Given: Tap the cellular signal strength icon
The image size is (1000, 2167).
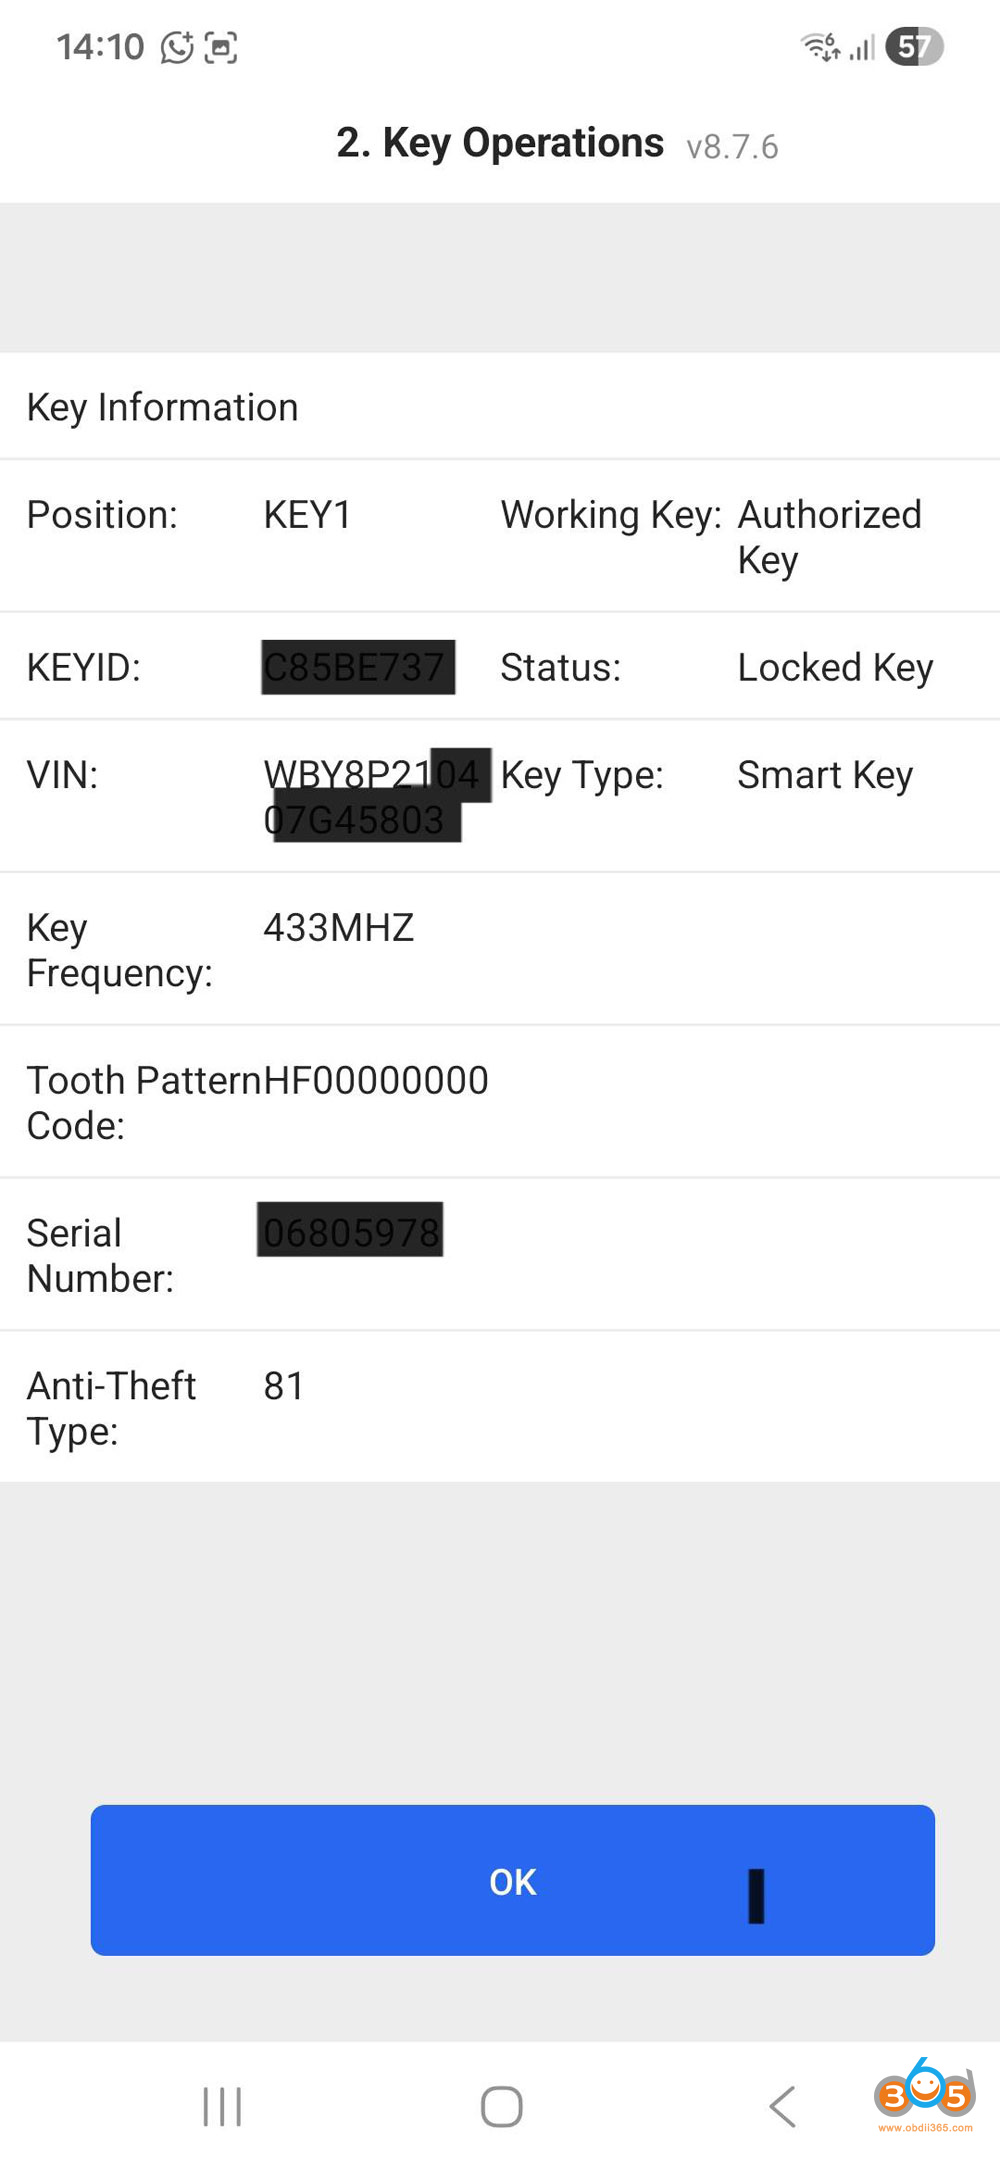Looking at the screenshot, I should pyautogui.click(x=862, y=47).
